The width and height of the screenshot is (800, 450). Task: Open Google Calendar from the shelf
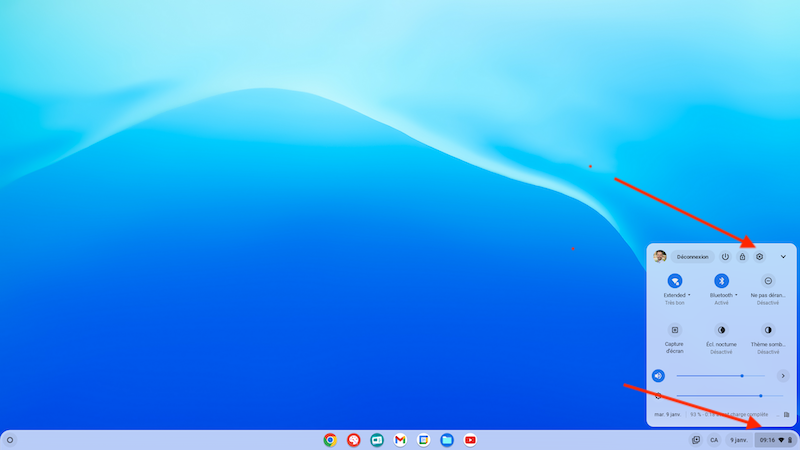(x=423, y=440)
